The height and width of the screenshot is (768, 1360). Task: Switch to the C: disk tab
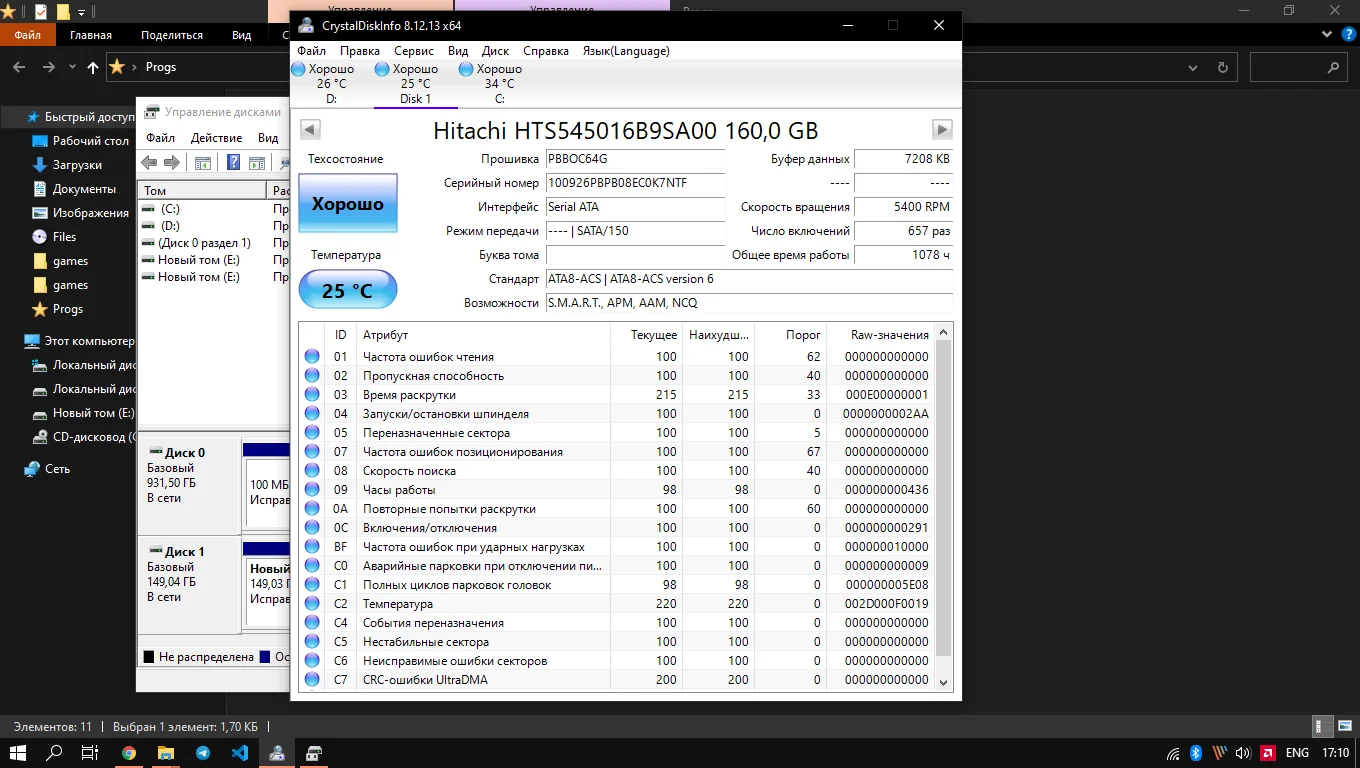499,84
